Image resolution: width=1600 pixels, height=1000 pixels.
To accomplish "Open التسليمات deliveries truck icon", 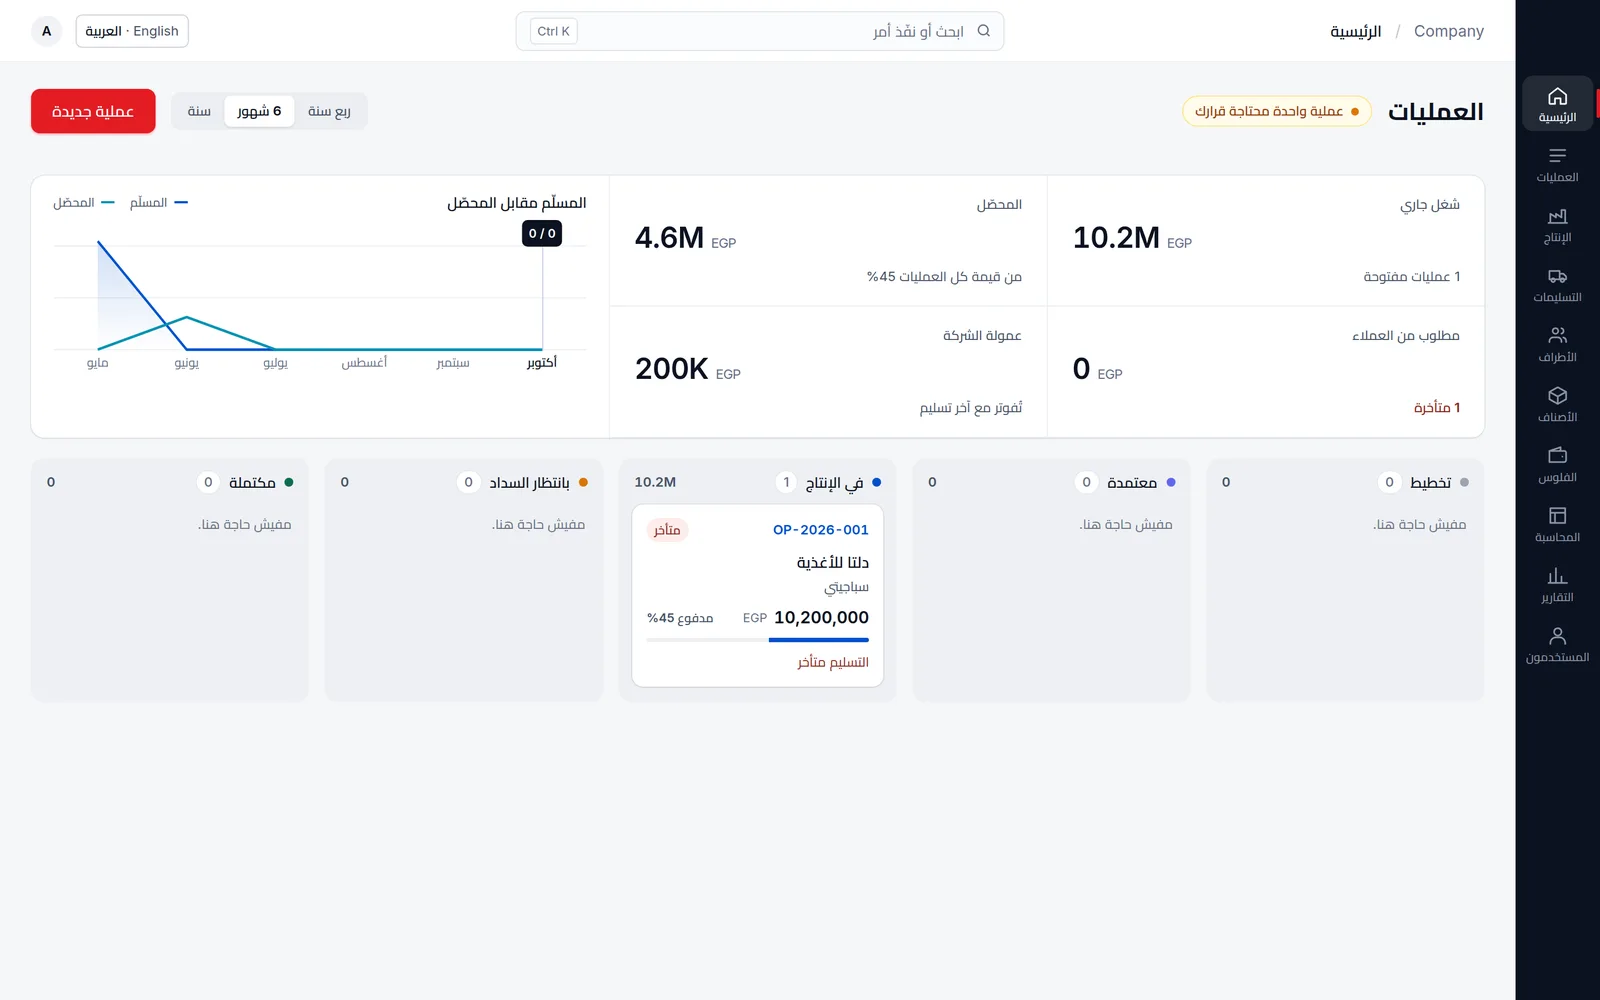I will coord(1557,285).
